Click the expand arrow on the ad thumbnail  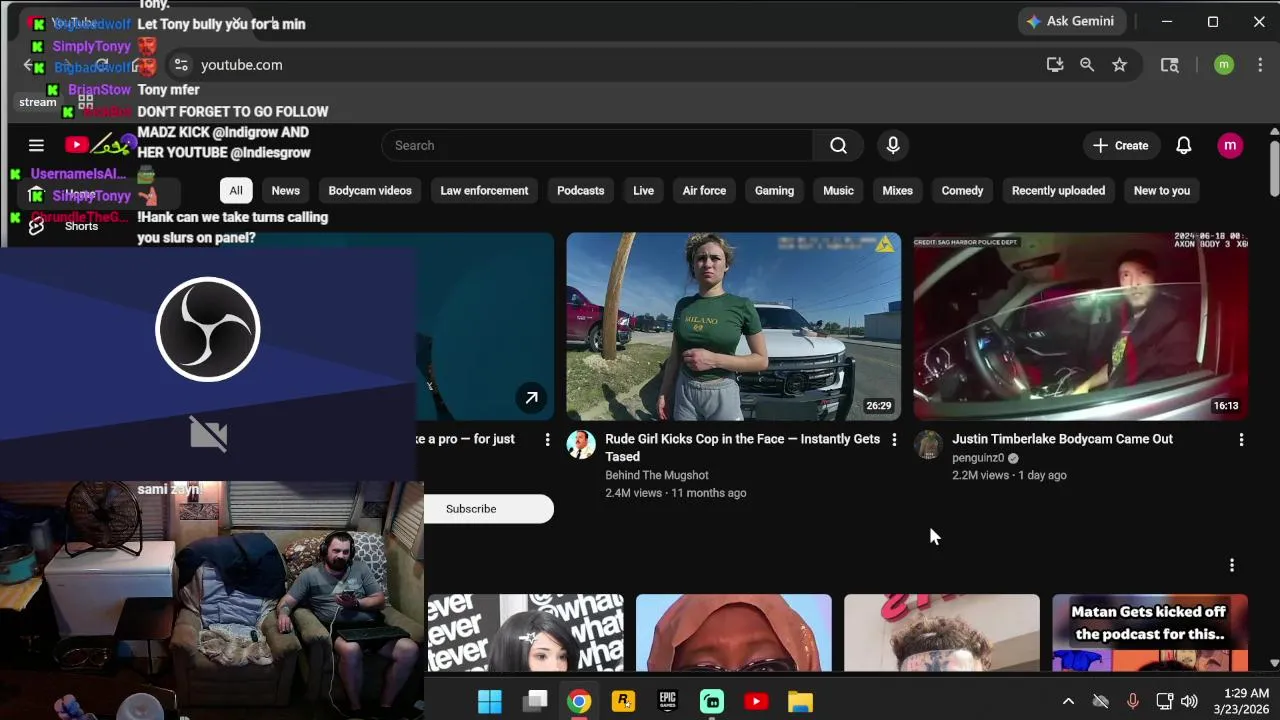click(532, 398)
